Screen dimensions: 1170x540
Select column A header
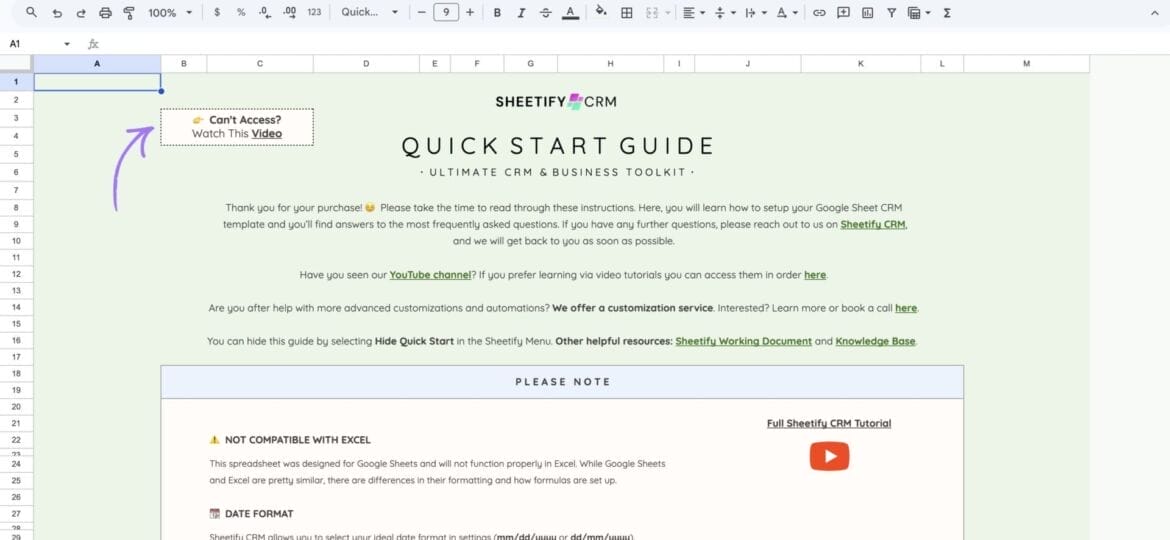(97, 64)
